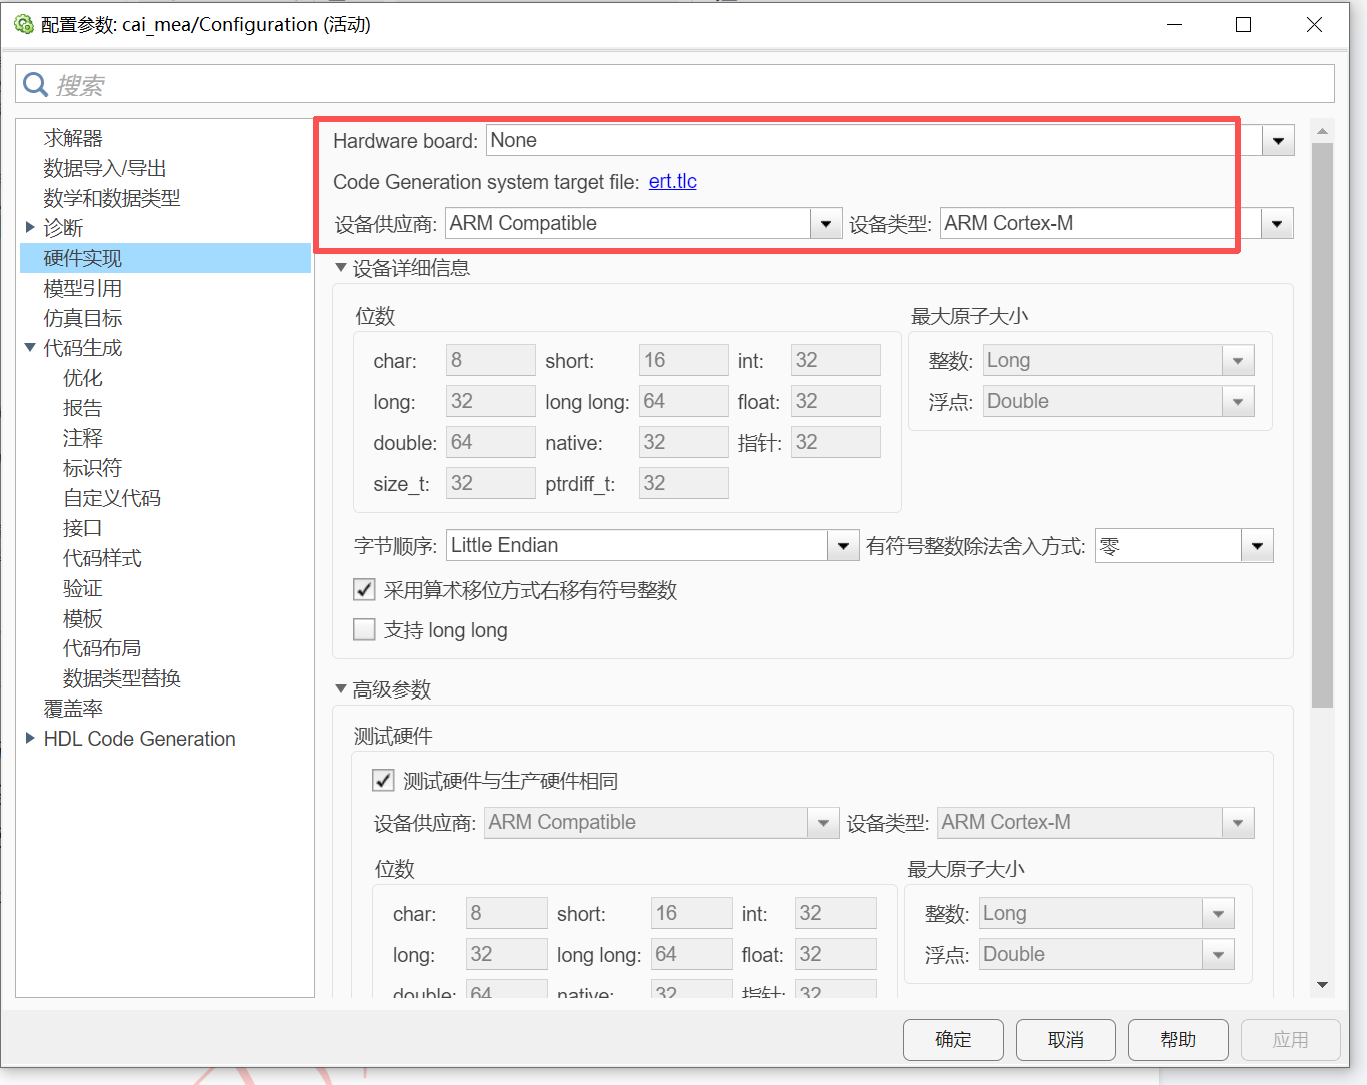
Task: Open the Hardware board dropdown
Action: [x=1278, y=141]
